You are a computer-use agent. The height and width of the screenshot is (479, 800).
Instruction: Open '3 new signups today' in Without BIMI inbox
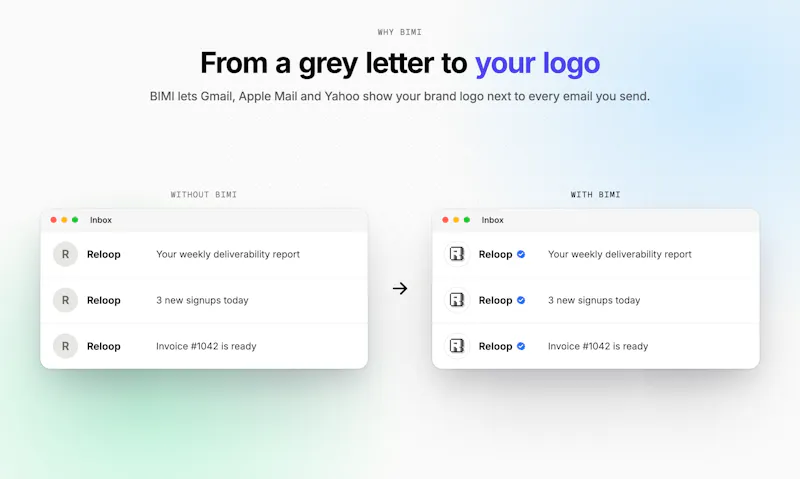tap(203, 300)
